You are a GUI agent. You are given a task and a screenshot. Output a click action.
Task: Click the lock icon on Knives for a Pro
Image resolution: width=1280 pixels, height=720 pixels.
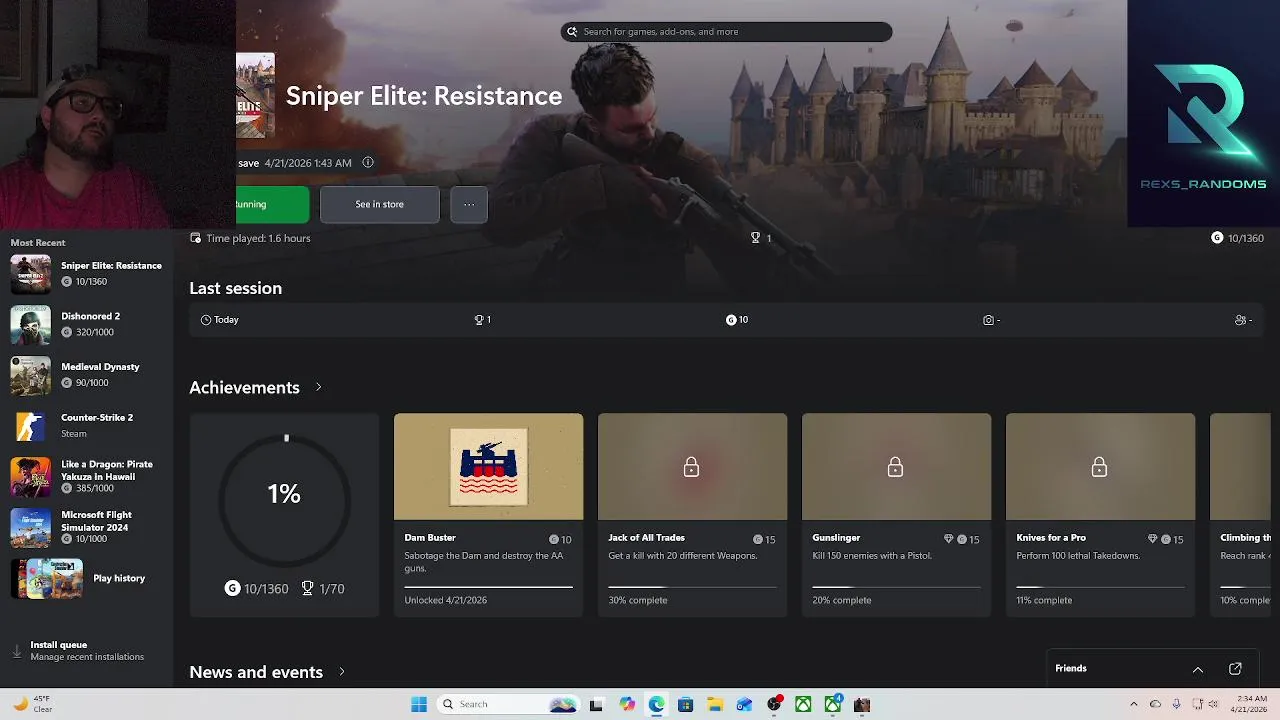(1099, 467)
